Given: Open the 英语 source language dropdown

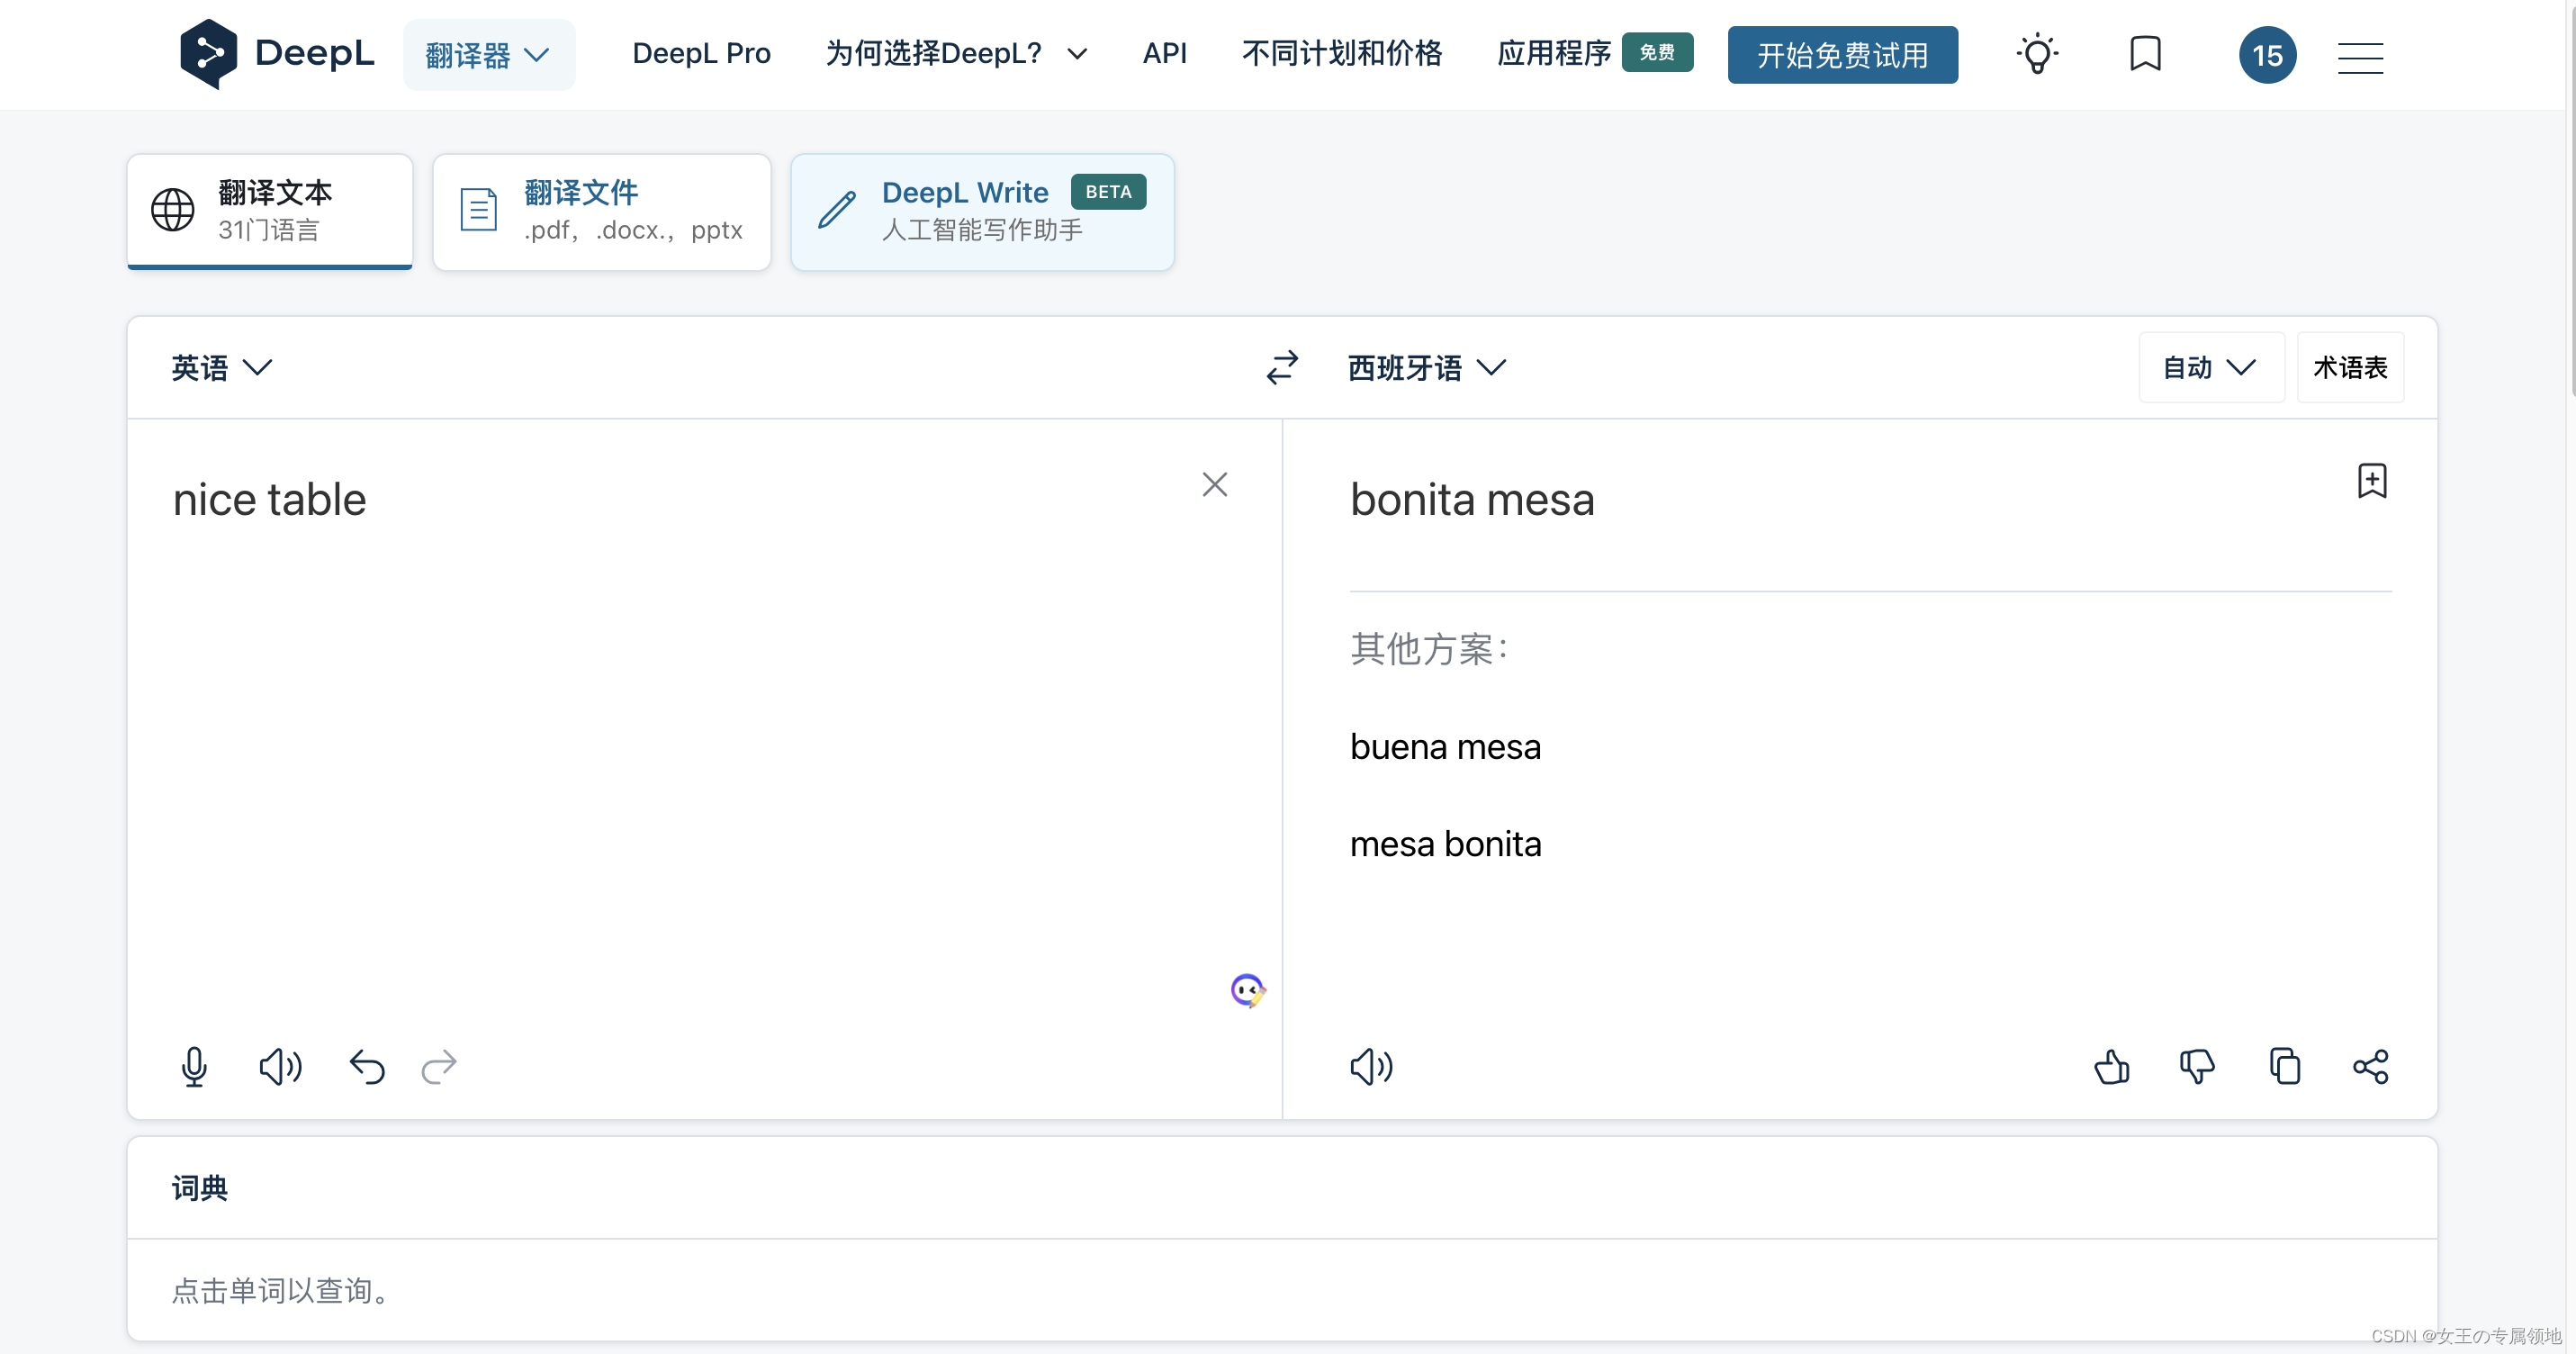Looking at the screenshot, I should 221,367.
